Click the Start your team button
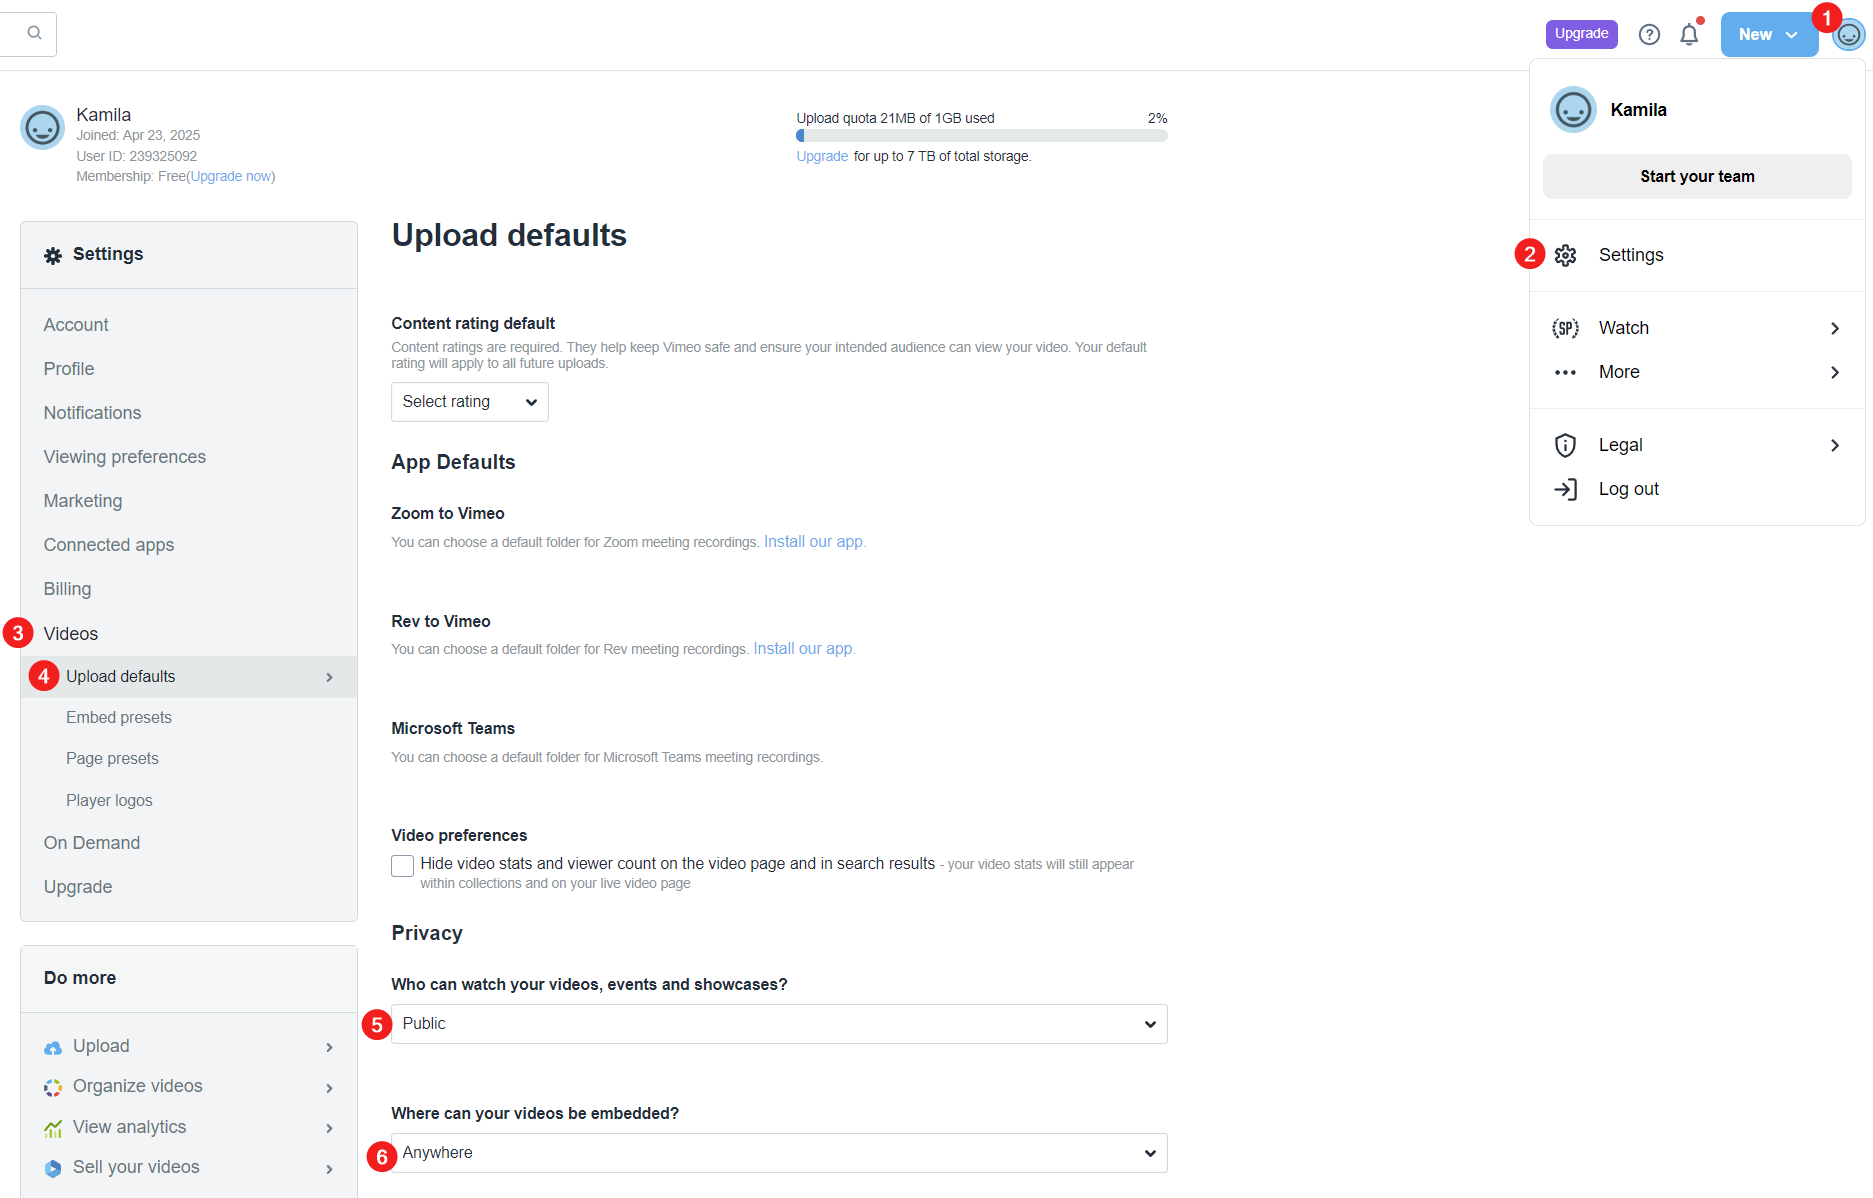1873x1198 pixels. point(1697,176)
